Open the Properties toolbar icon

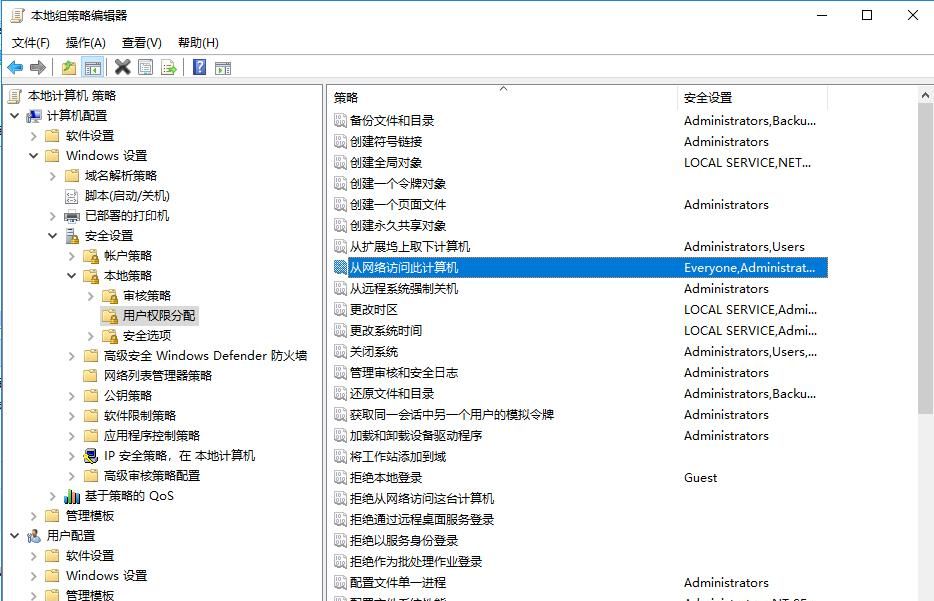(x=144, y=67)
